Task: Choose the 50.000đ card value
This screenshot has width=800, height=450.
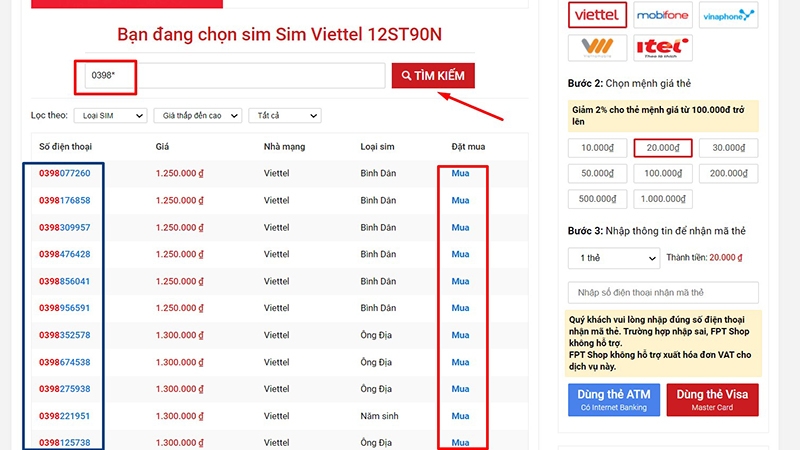Action: click(x=597, y=173)
